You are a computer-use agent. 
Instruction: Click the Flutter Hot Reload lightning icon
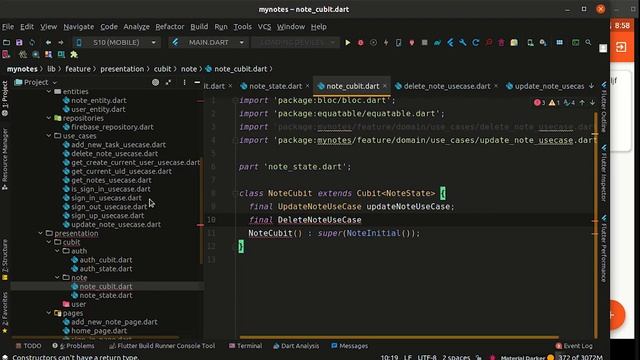click(386, 42)
